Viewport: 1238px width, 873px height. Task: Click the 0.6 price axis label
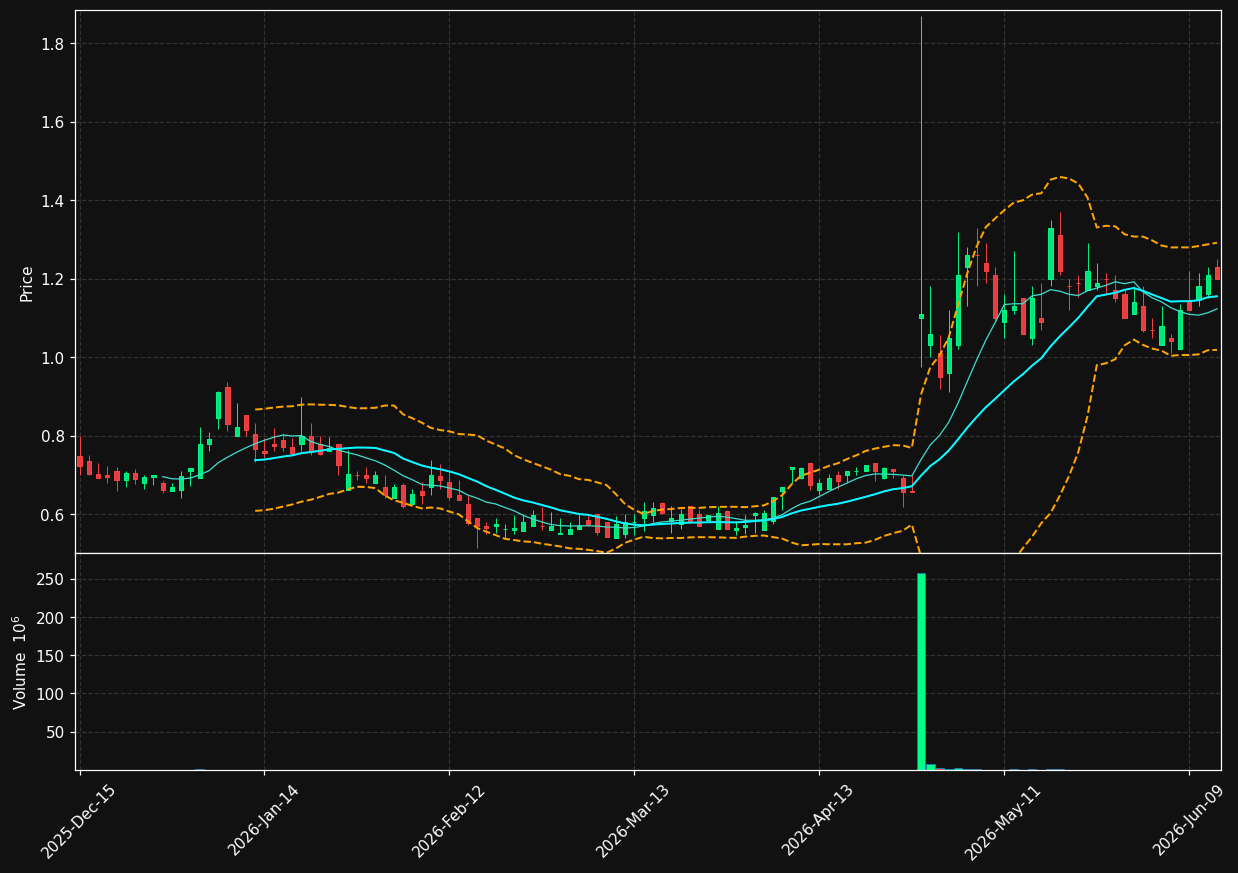(53, 515)
